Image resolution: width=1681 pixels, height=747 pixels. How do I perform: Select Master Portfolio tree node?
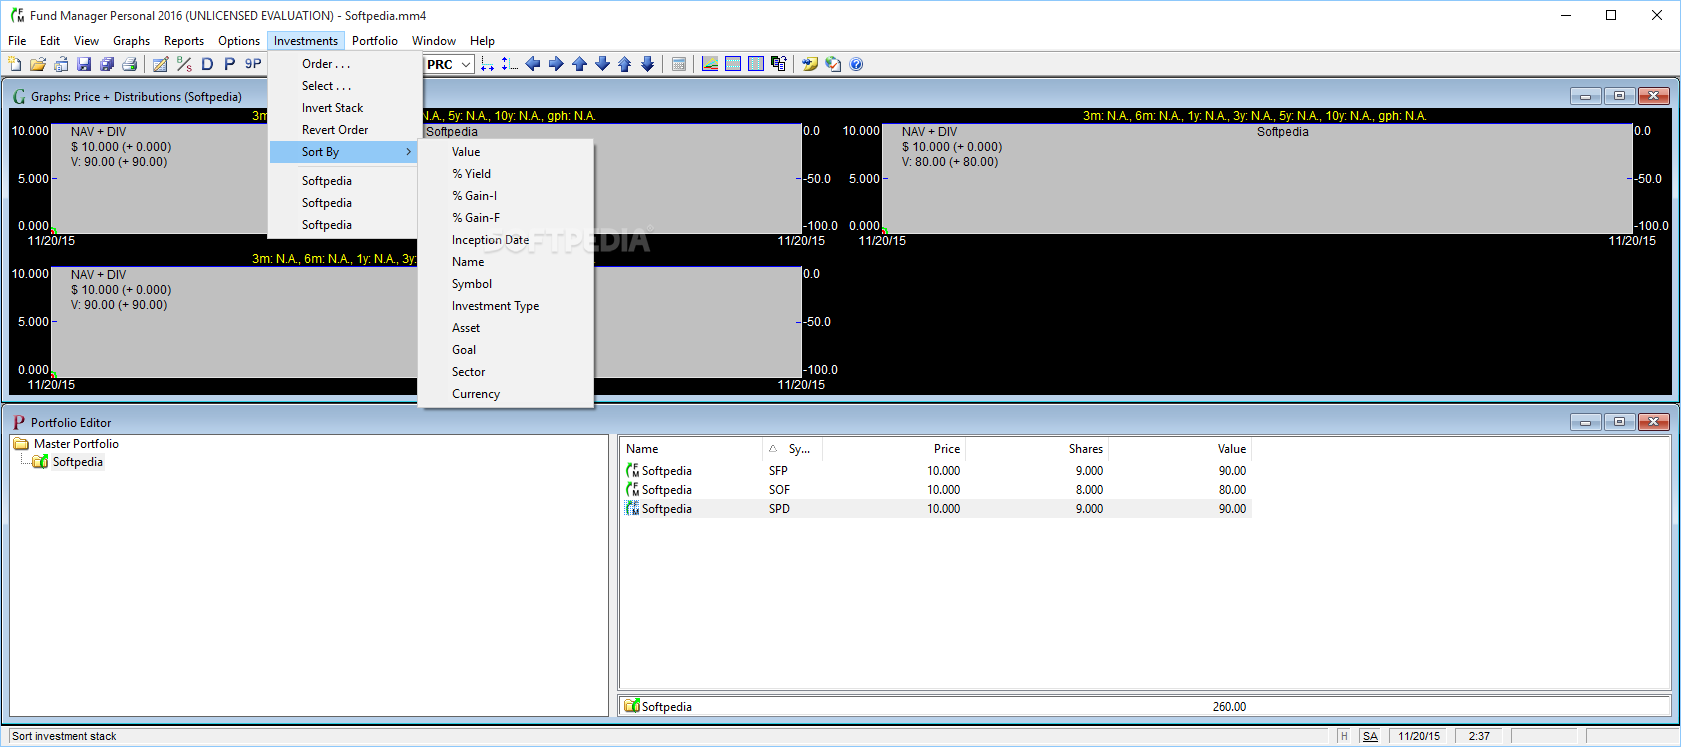pyautogui.click(x=76, y=444)
